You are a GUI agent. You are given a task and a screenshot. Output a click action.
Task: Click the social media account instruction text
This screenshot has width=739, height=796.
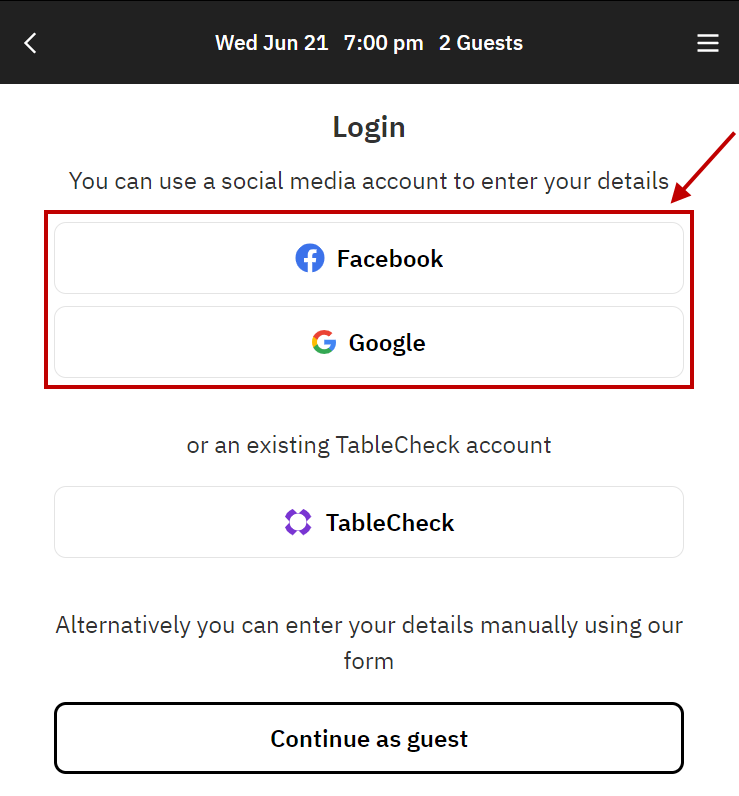tap(369, 181)
